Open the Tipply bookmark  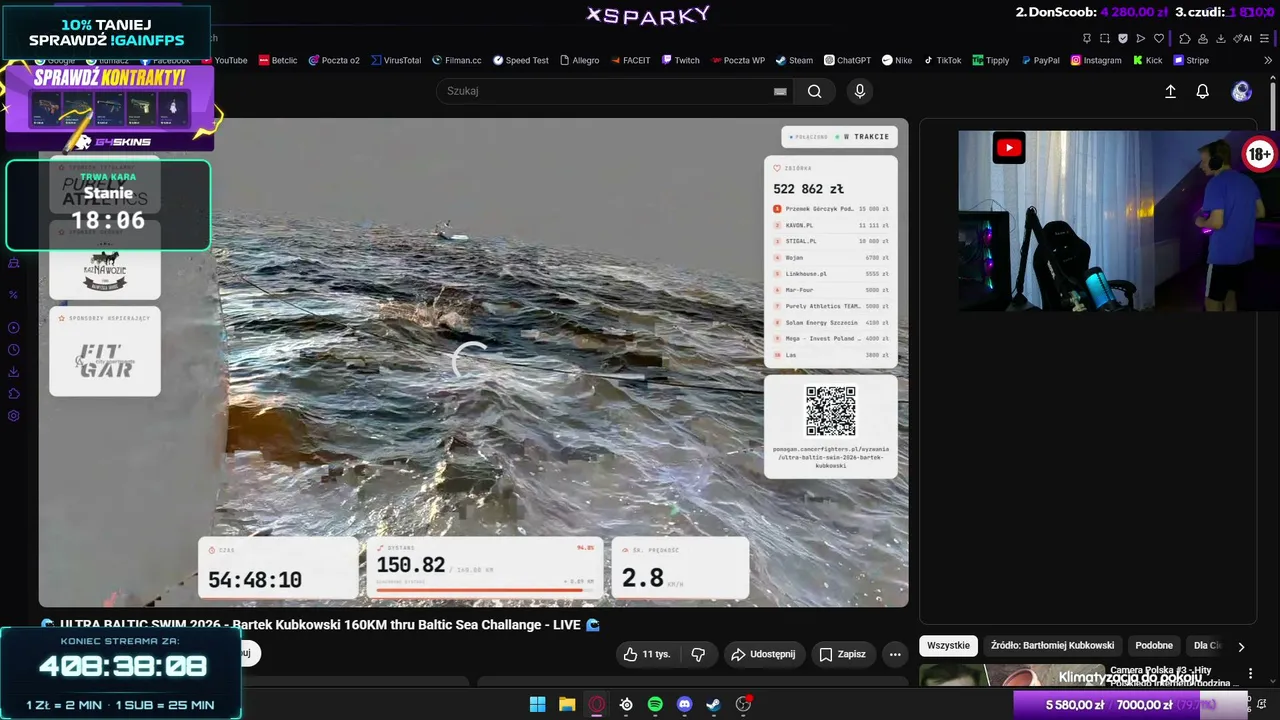click(x=991, y=60)
